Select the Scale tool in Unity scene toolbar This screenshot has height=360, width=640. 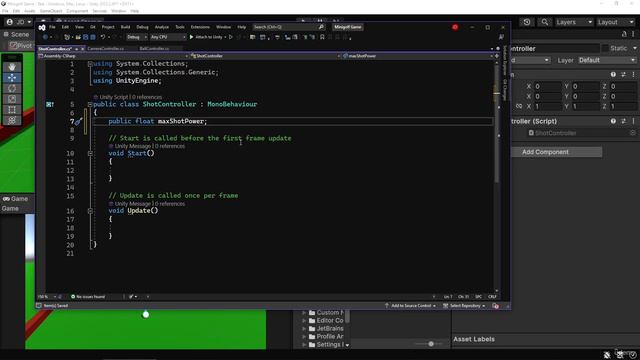(12, 99)
